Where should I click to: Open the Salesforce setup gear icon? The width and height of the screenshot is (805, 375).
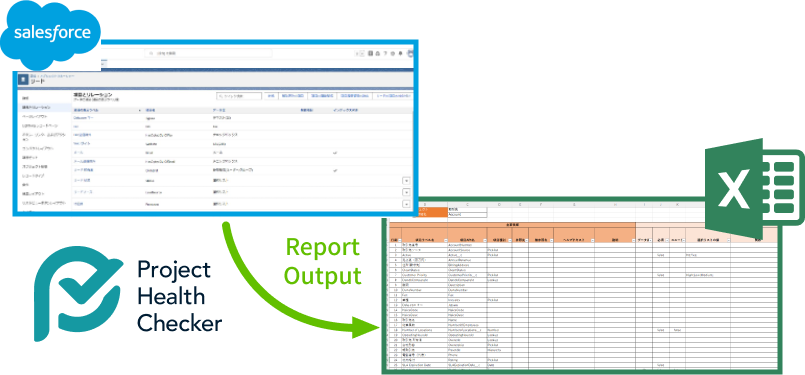pyautogui.click(x=393, y=53)
